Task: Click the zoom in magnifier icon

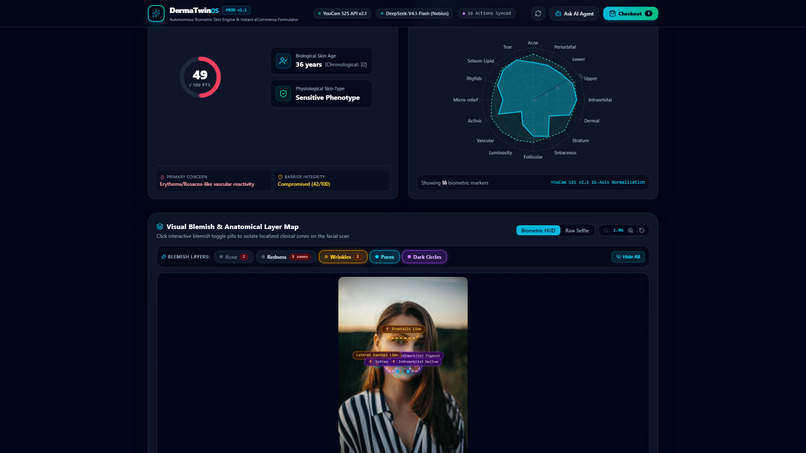Action: pyautogui.click(x=631, y=230)
